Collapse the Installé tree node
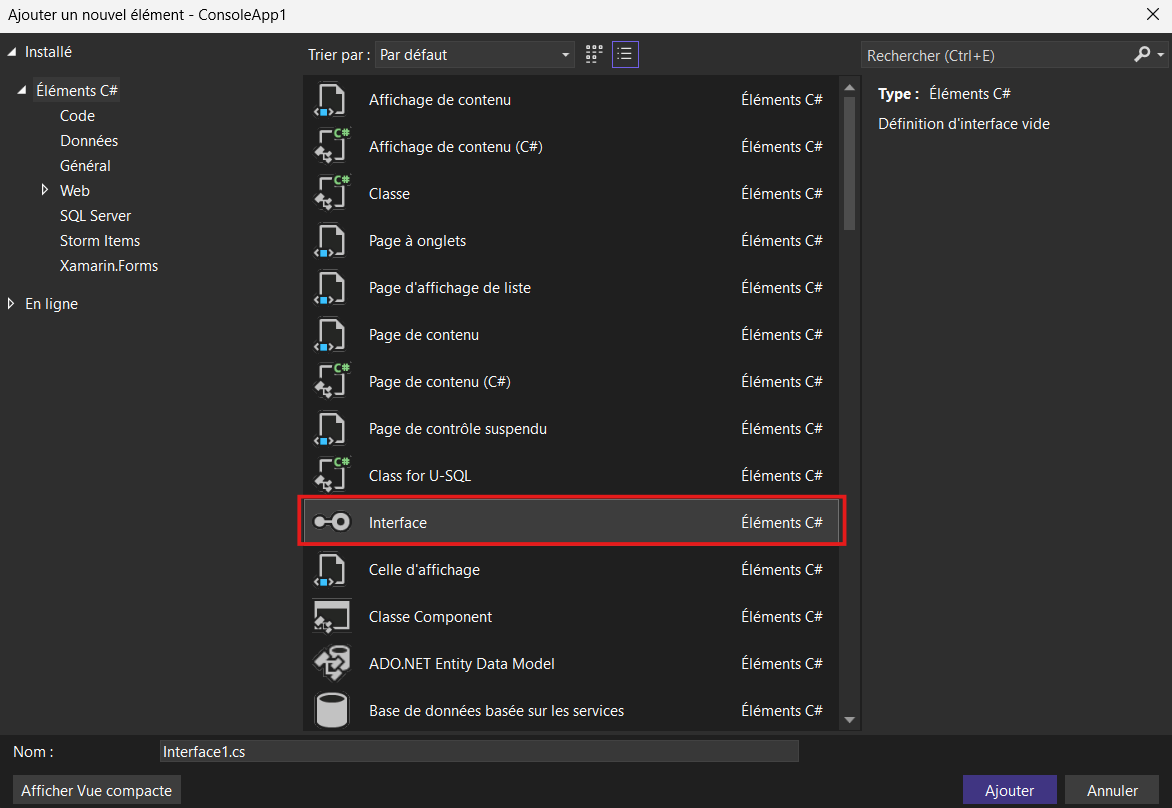 pos(12,52)
